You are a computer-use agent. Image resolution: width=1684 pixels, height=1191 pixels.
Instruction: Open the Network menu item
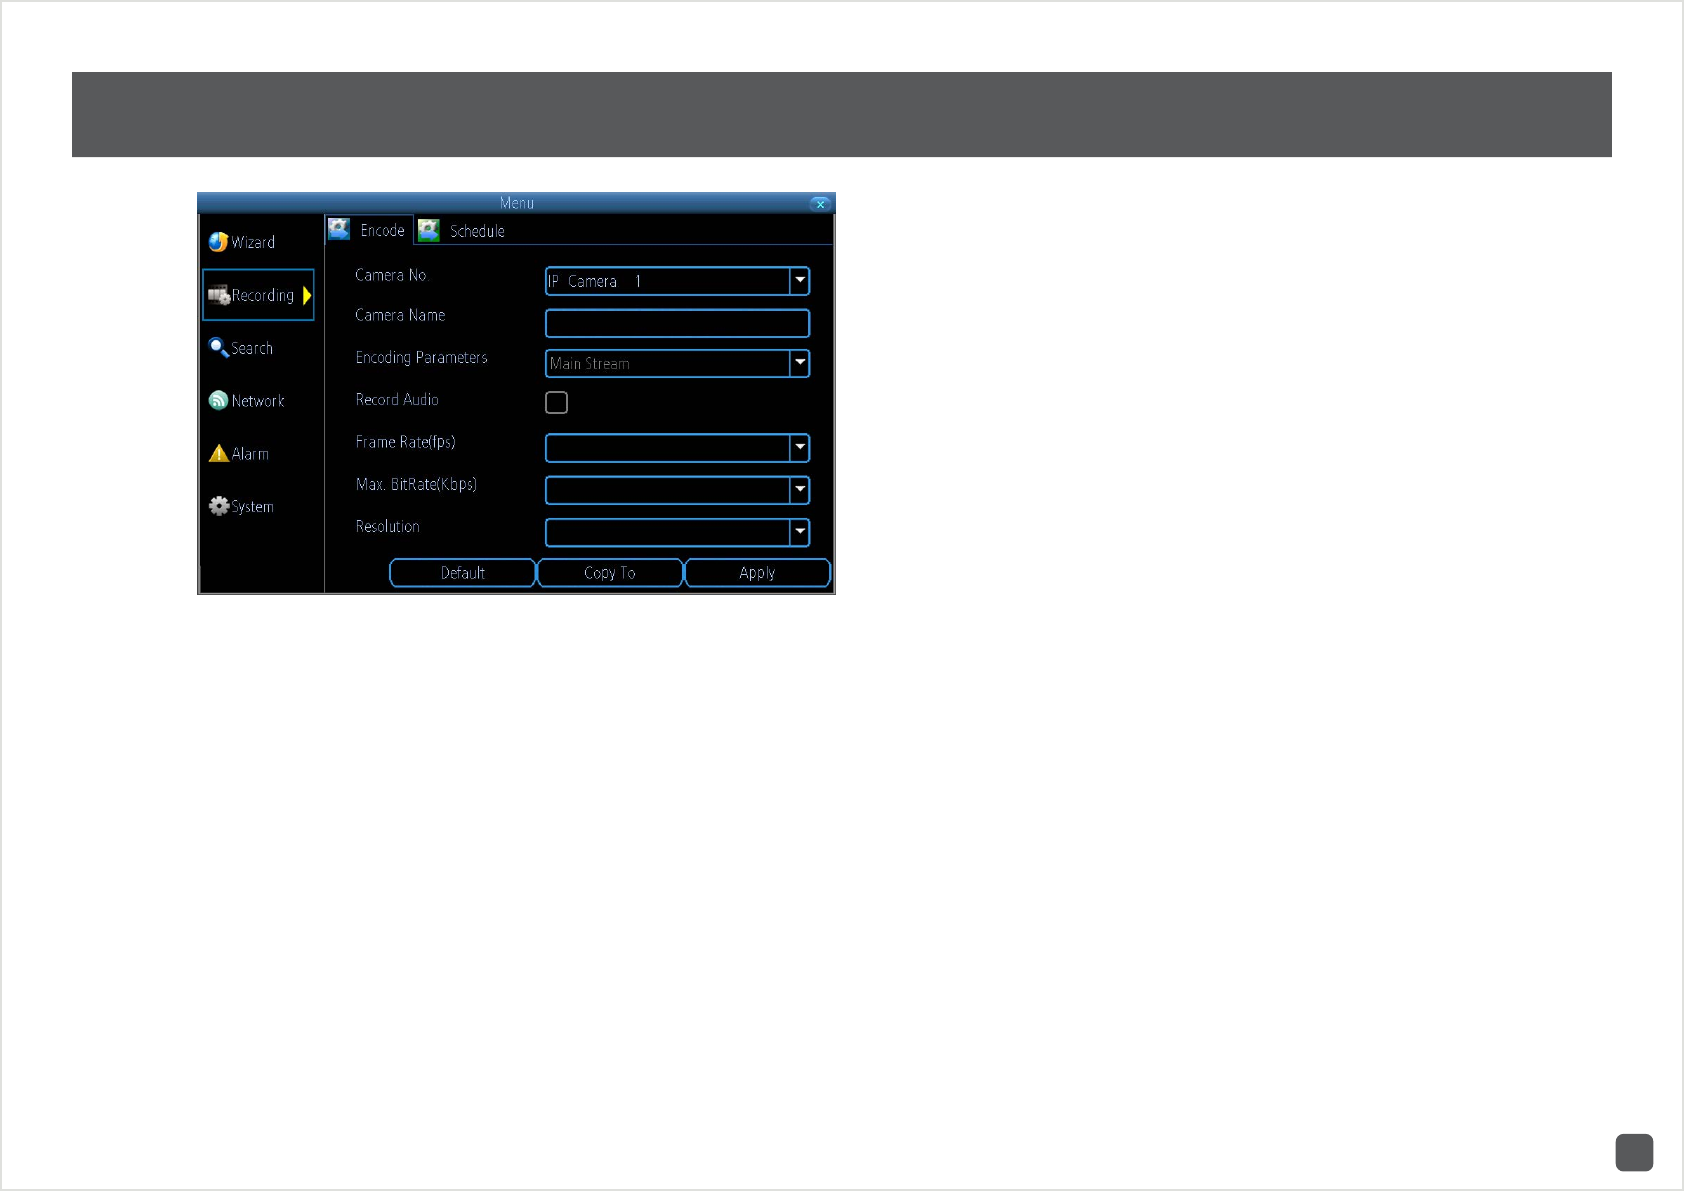click(247, 401)
